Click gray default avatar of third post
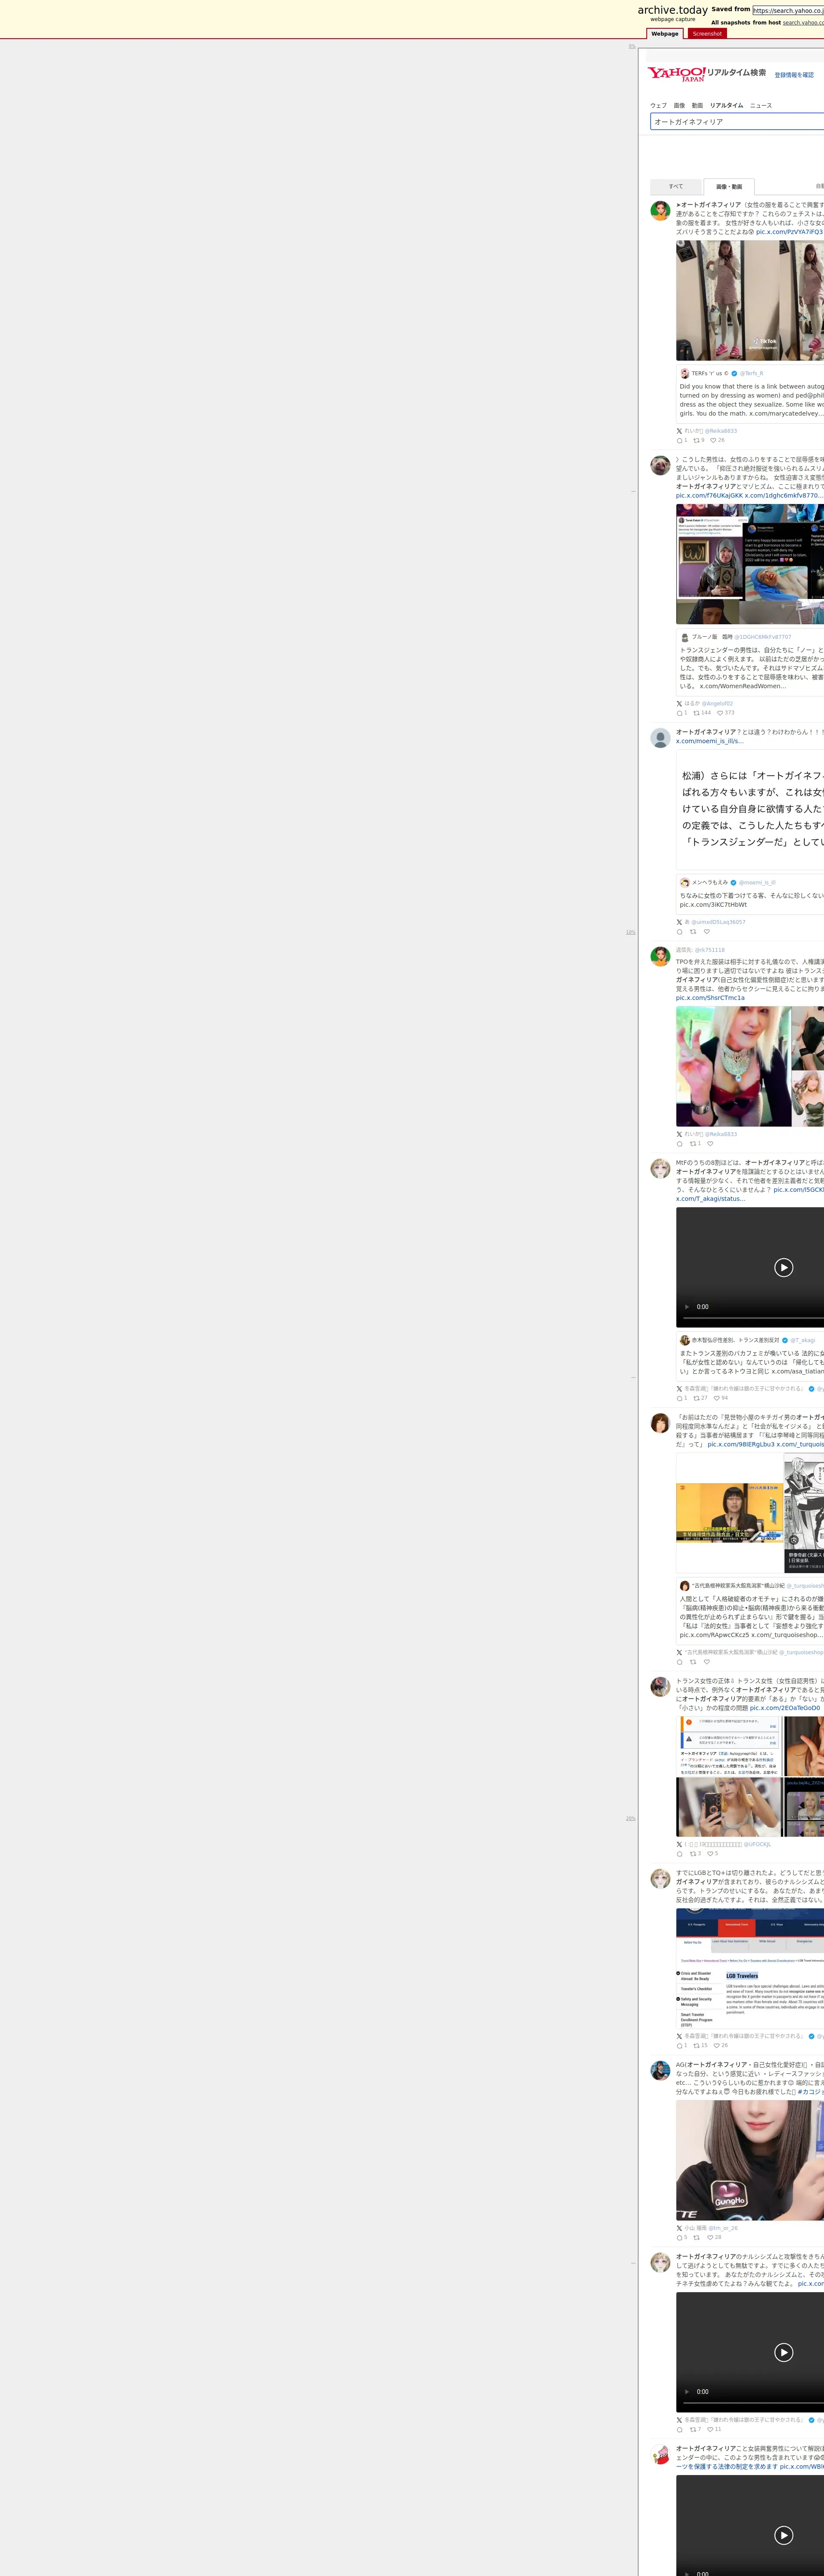 660,738
